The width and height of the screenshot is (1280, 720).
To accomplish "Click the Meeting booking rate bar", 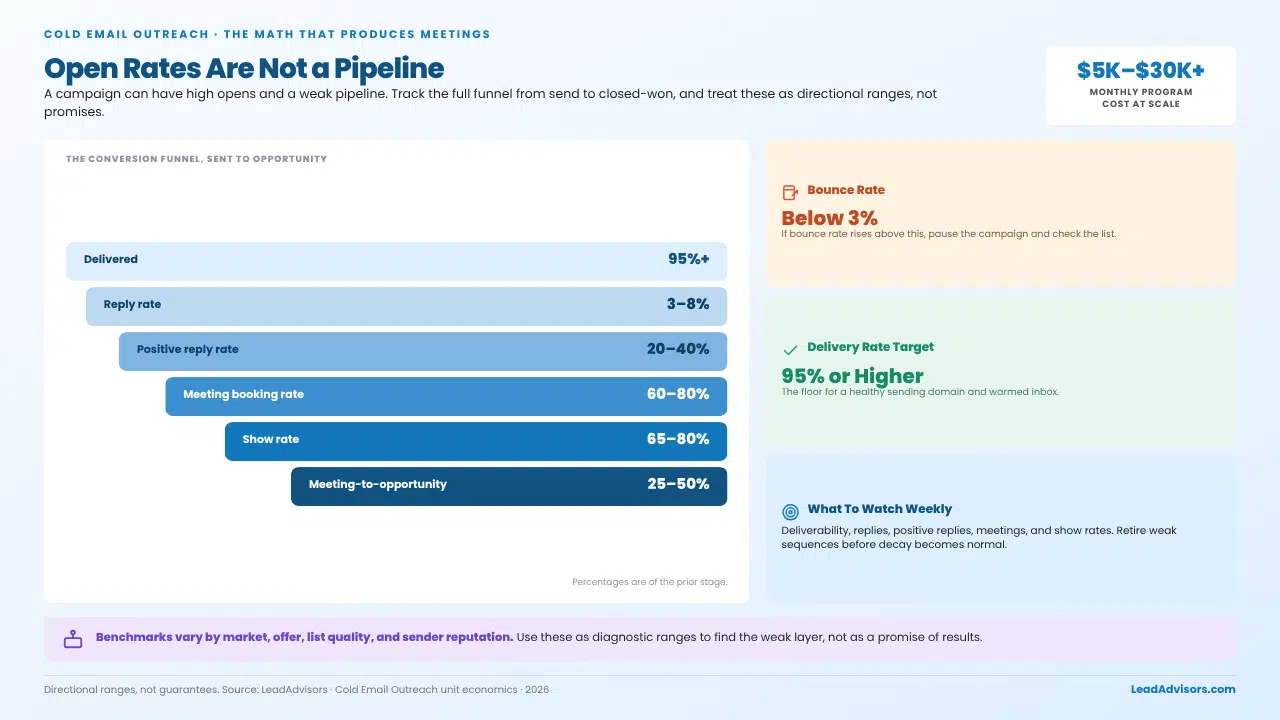I will [x=446, y=396].
